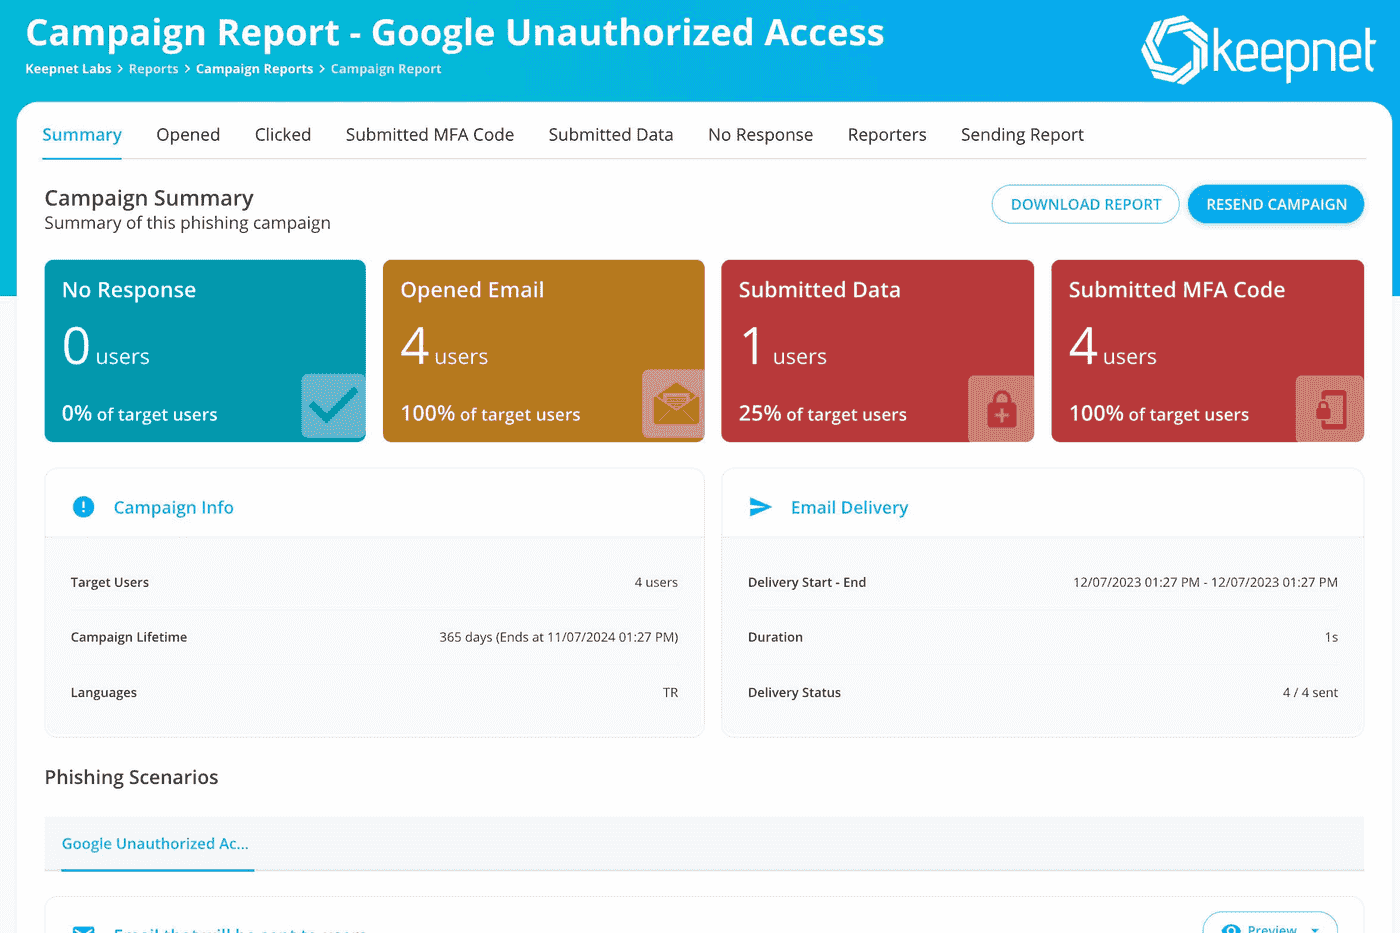Switch to the Summary tab

82,135
